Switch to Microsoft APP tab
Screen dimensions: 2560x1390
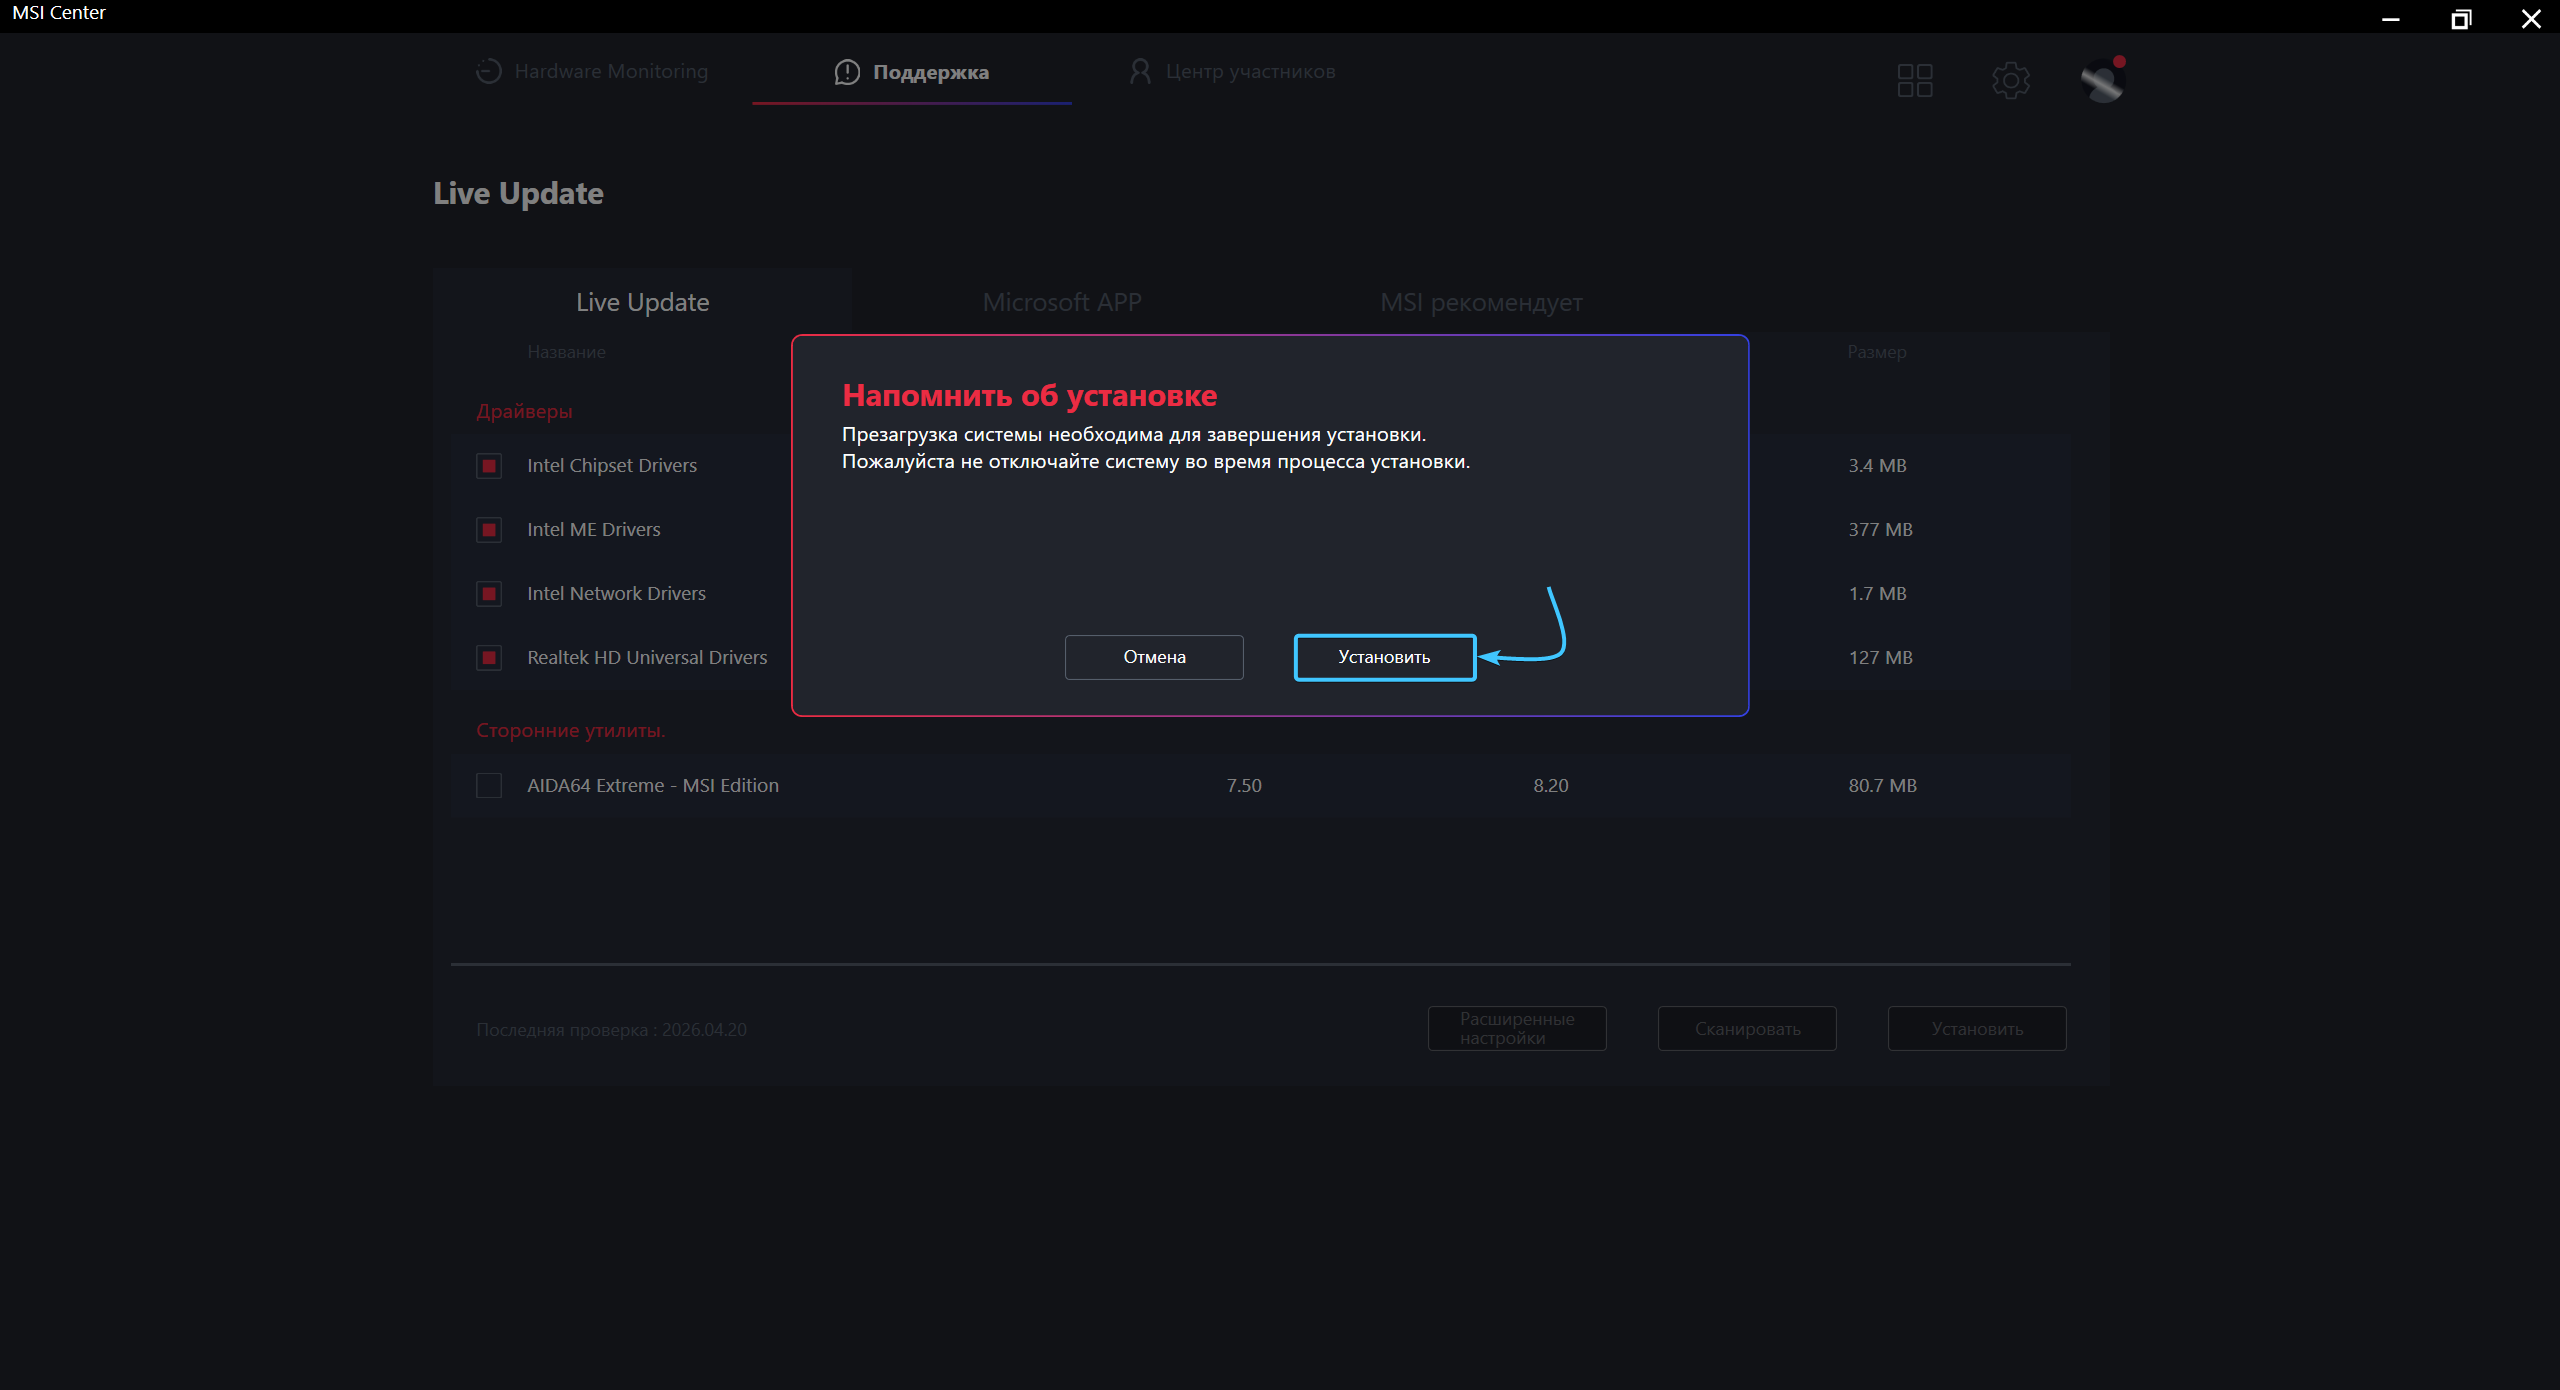tap(1061, 302)
